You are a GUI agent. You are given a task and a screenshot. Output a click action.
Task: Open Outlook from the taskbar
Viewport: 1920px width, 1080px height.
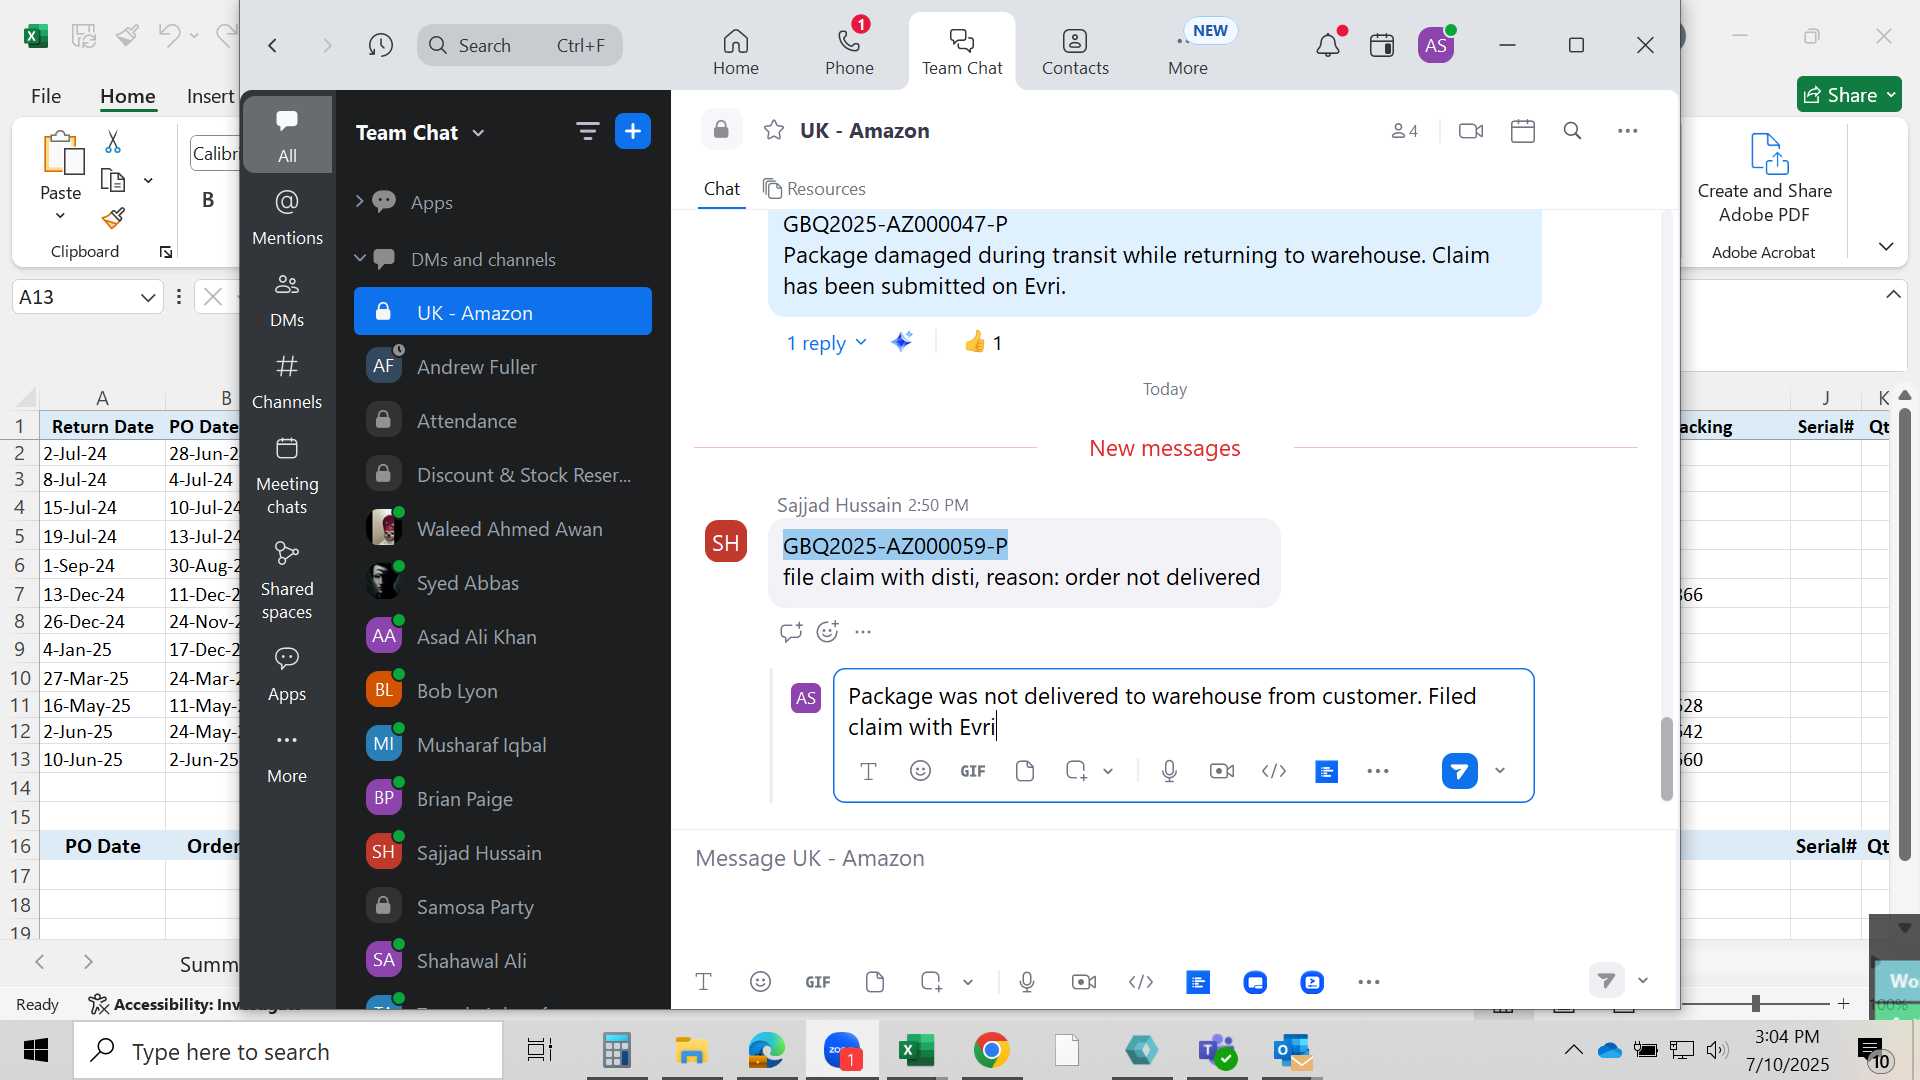click(x=1292, y=1051)
